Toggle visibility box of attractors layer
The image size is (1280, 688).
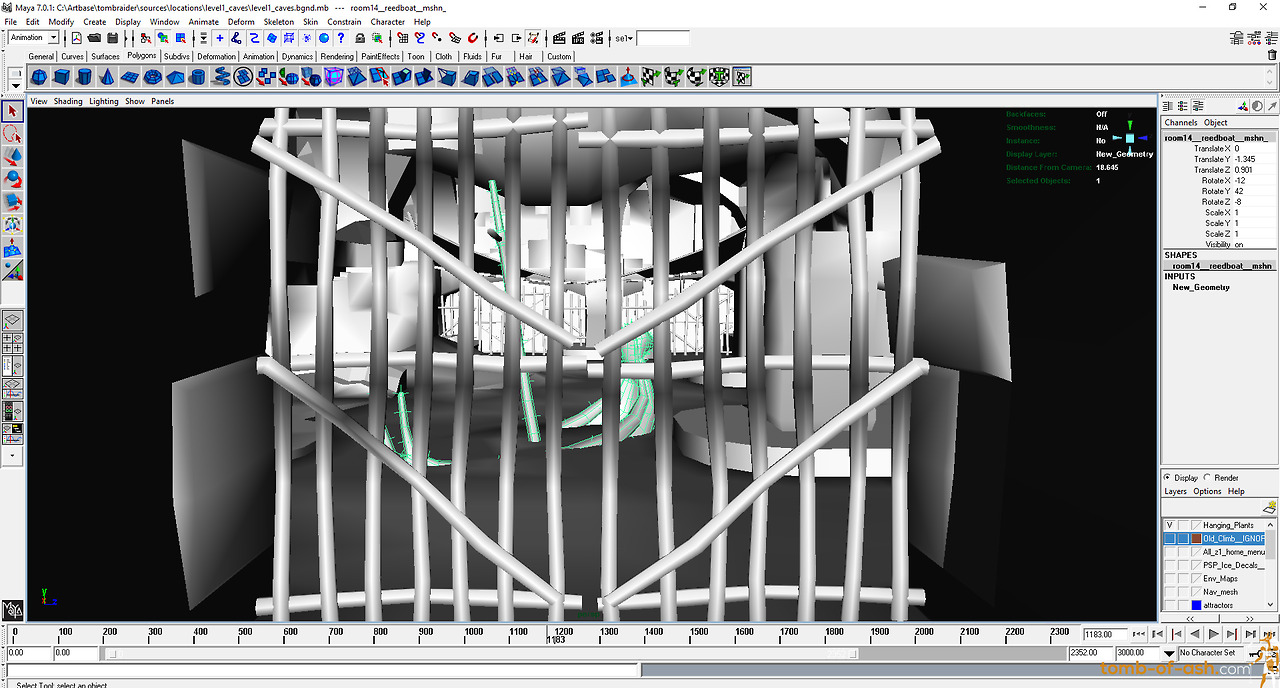[1169, 605]
